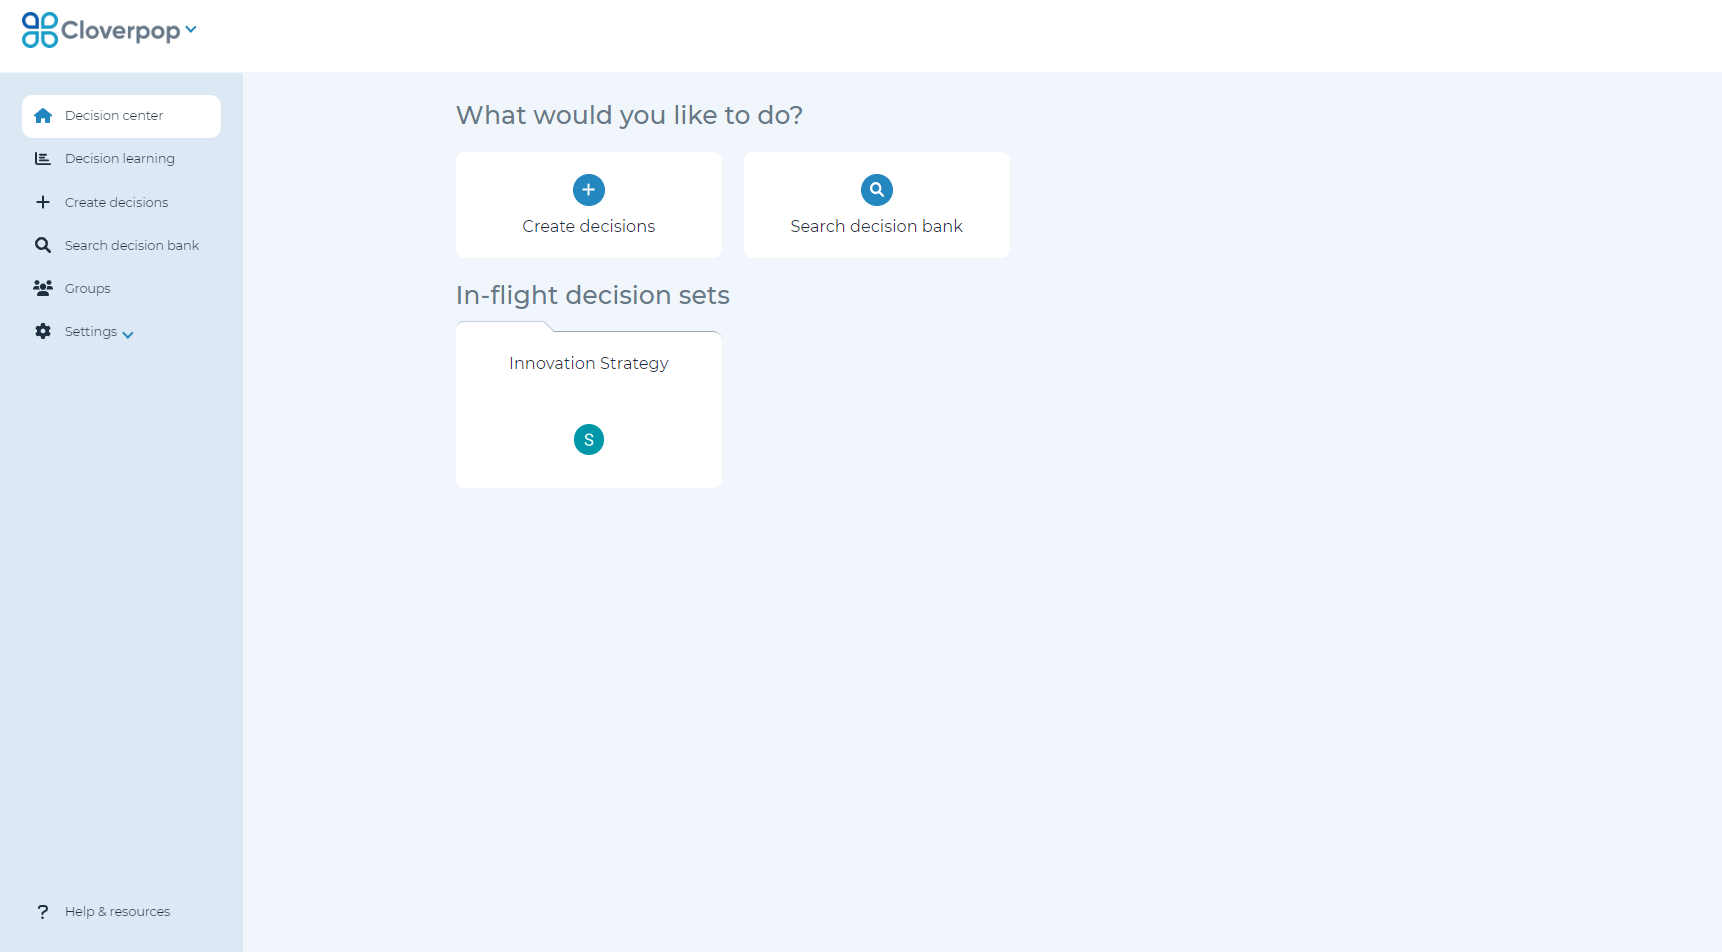
Task: Open Groups in the sidebar
Action: (88, 288)
